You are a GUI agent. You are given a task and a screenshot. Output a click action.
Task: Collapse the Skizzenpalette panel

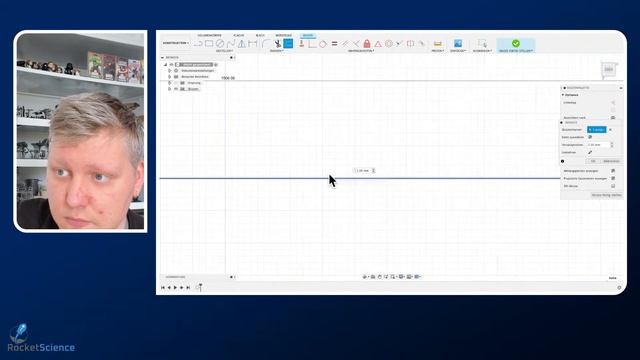click(621, 88)
